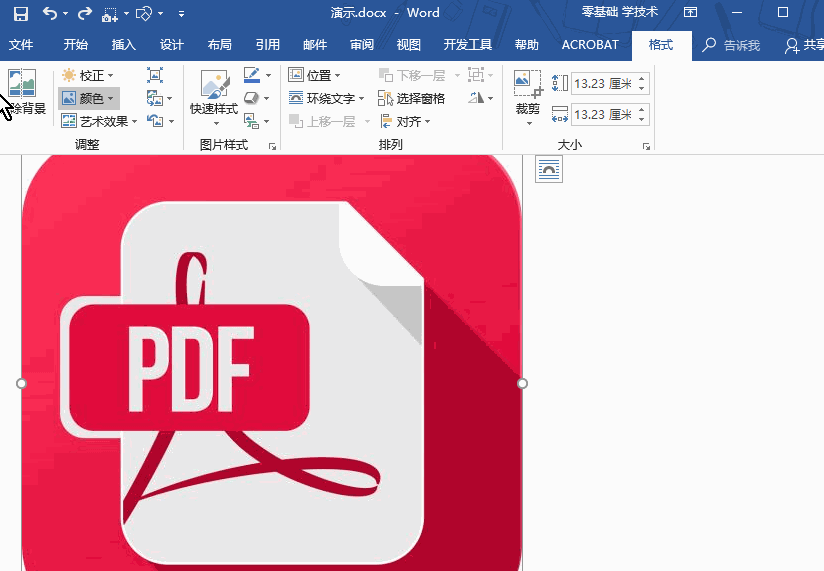This screenshot has width=824, height=571.
Task: Open the 大小 size dialog launcher
Action: point(646,147)
